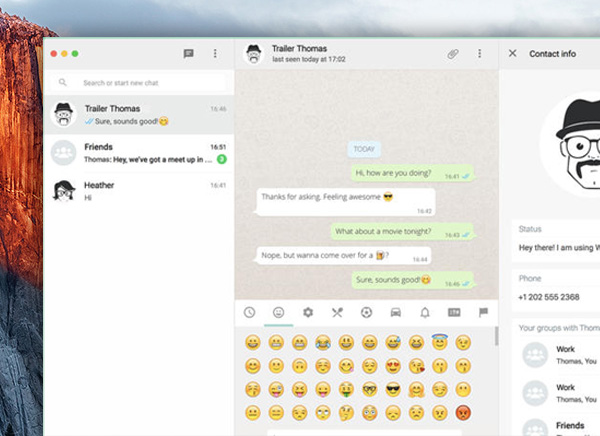600x436 pixels.
Task: Open the Heather chat
Action: [x=139, y=191]
